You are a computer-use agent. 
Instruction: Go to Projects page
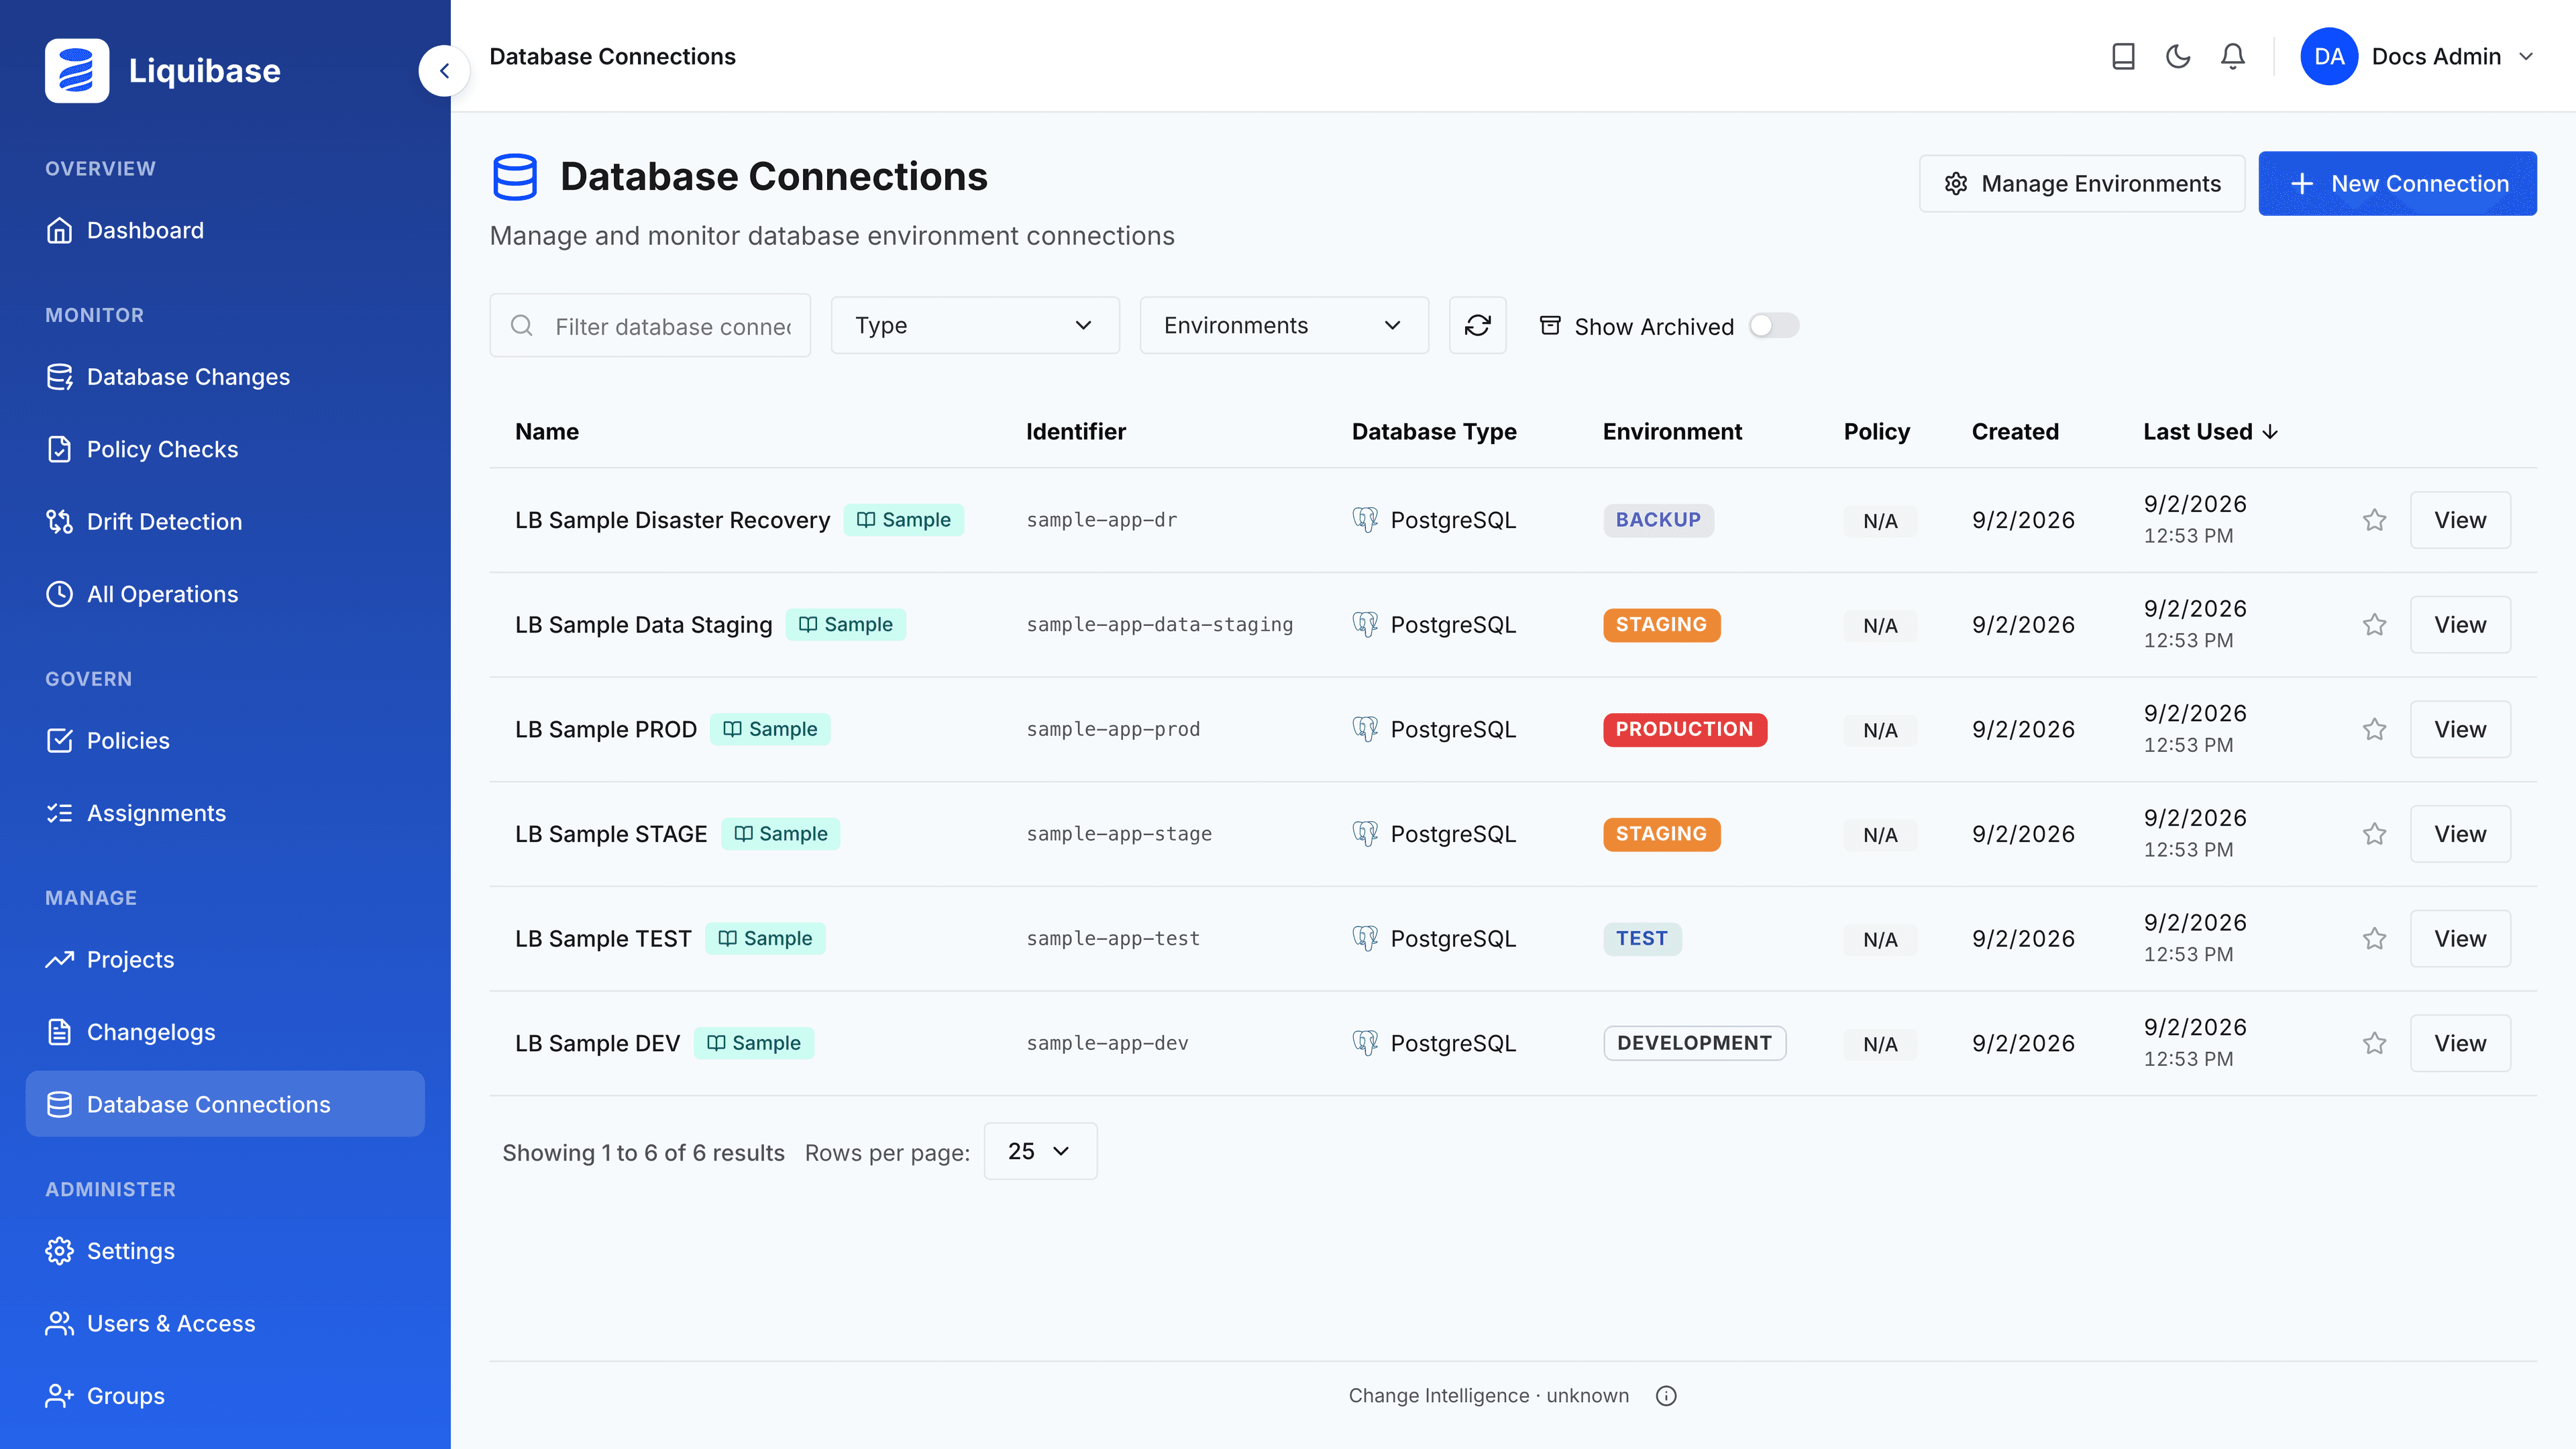point(225,960)
